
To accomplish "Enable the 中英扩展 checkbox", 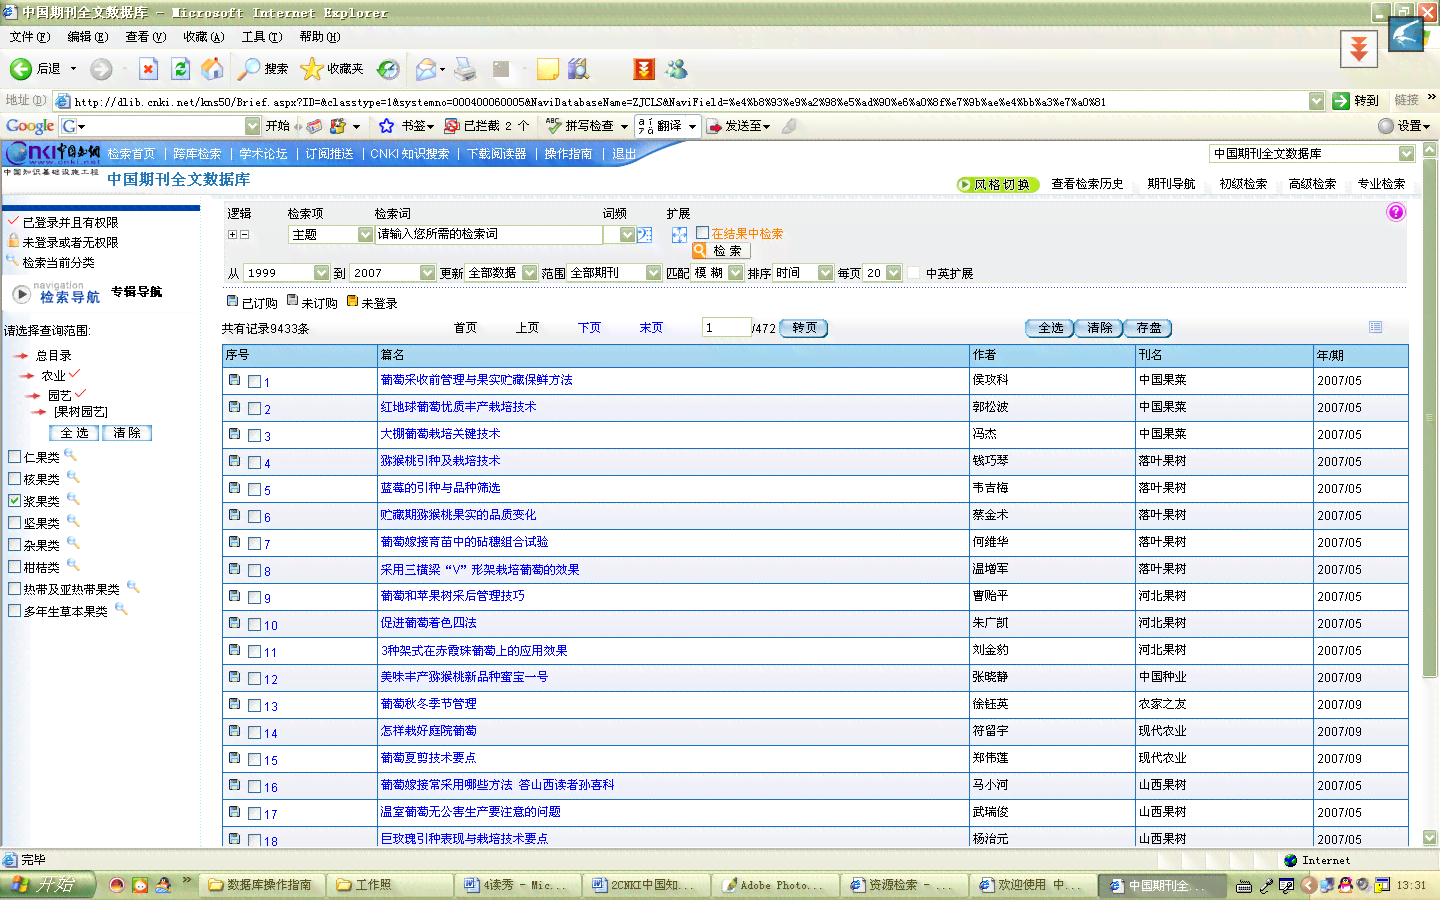I will 914,273.
